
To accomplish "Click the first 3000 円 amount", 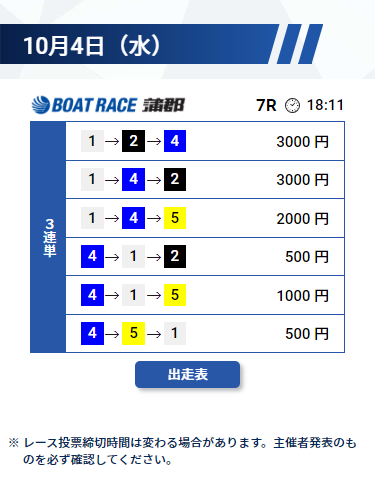I will 303,142.
